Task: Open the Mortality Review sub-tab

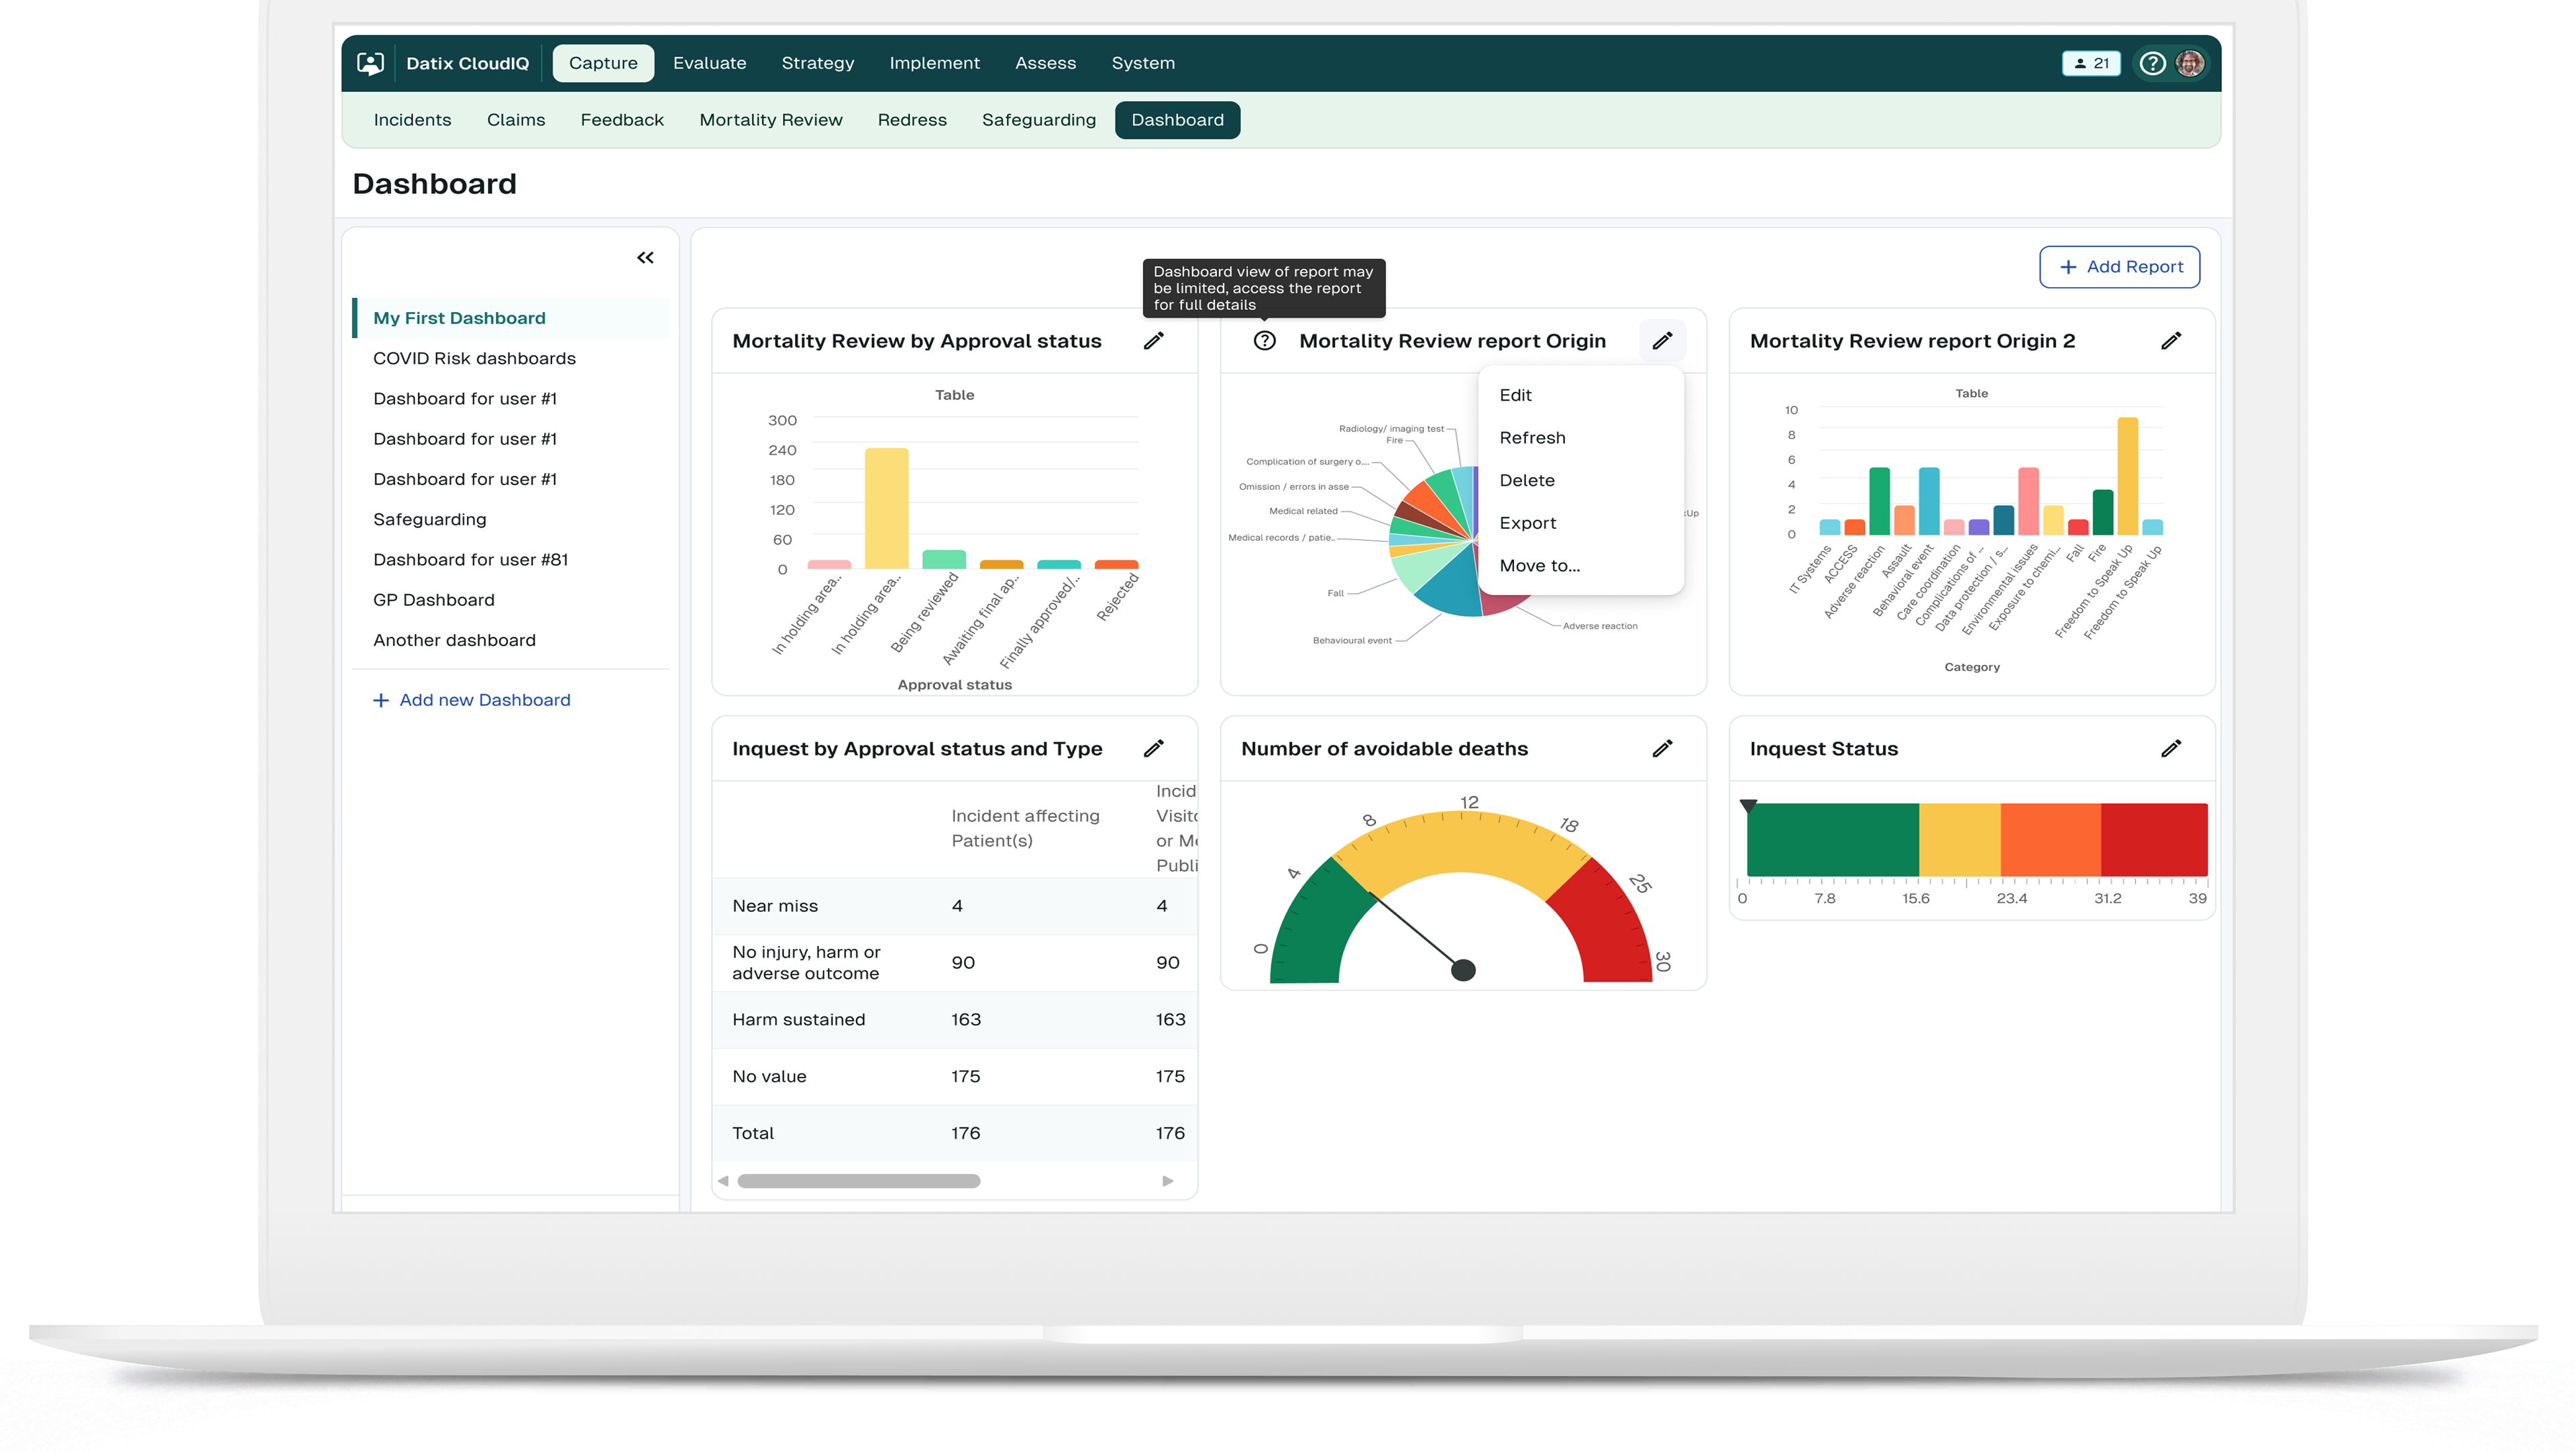Action: tap(770, 120)
